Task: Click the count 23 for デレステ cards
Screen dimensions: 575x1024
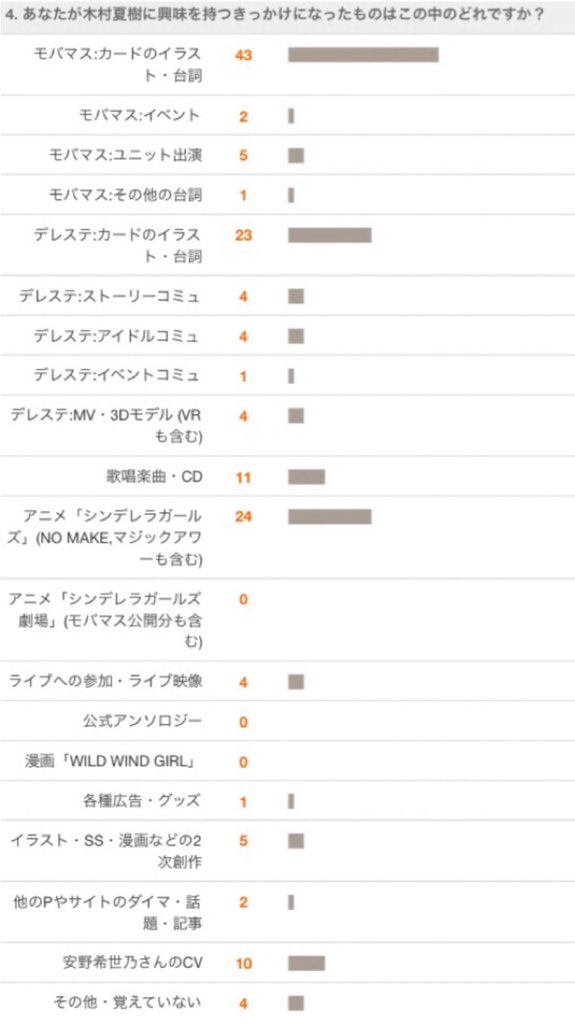Action: click(243, 235)
